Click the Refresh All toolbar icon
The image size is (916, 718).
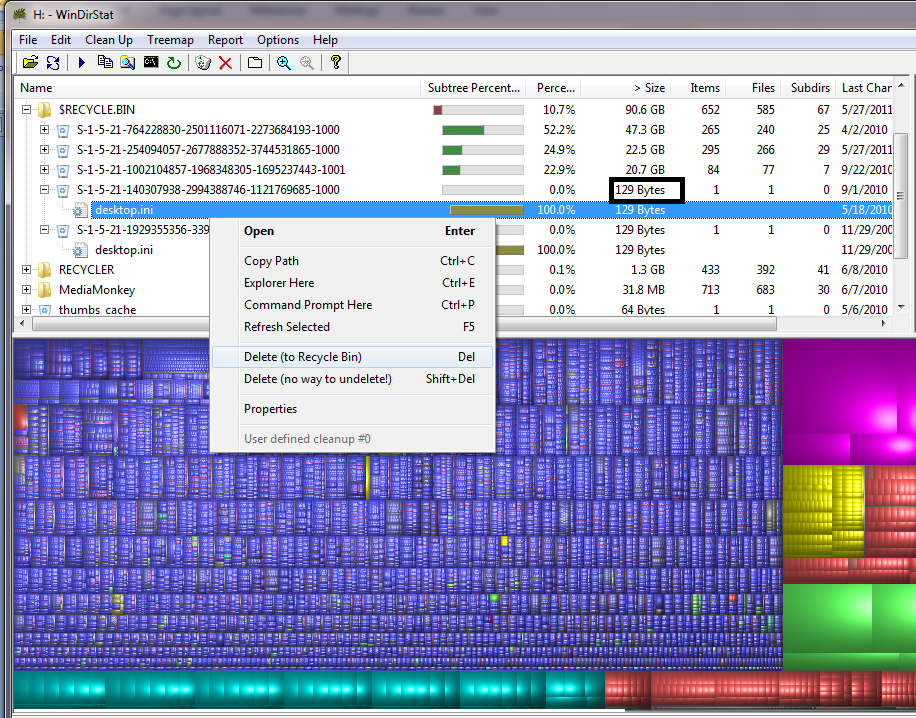click(x=53, y=62)
